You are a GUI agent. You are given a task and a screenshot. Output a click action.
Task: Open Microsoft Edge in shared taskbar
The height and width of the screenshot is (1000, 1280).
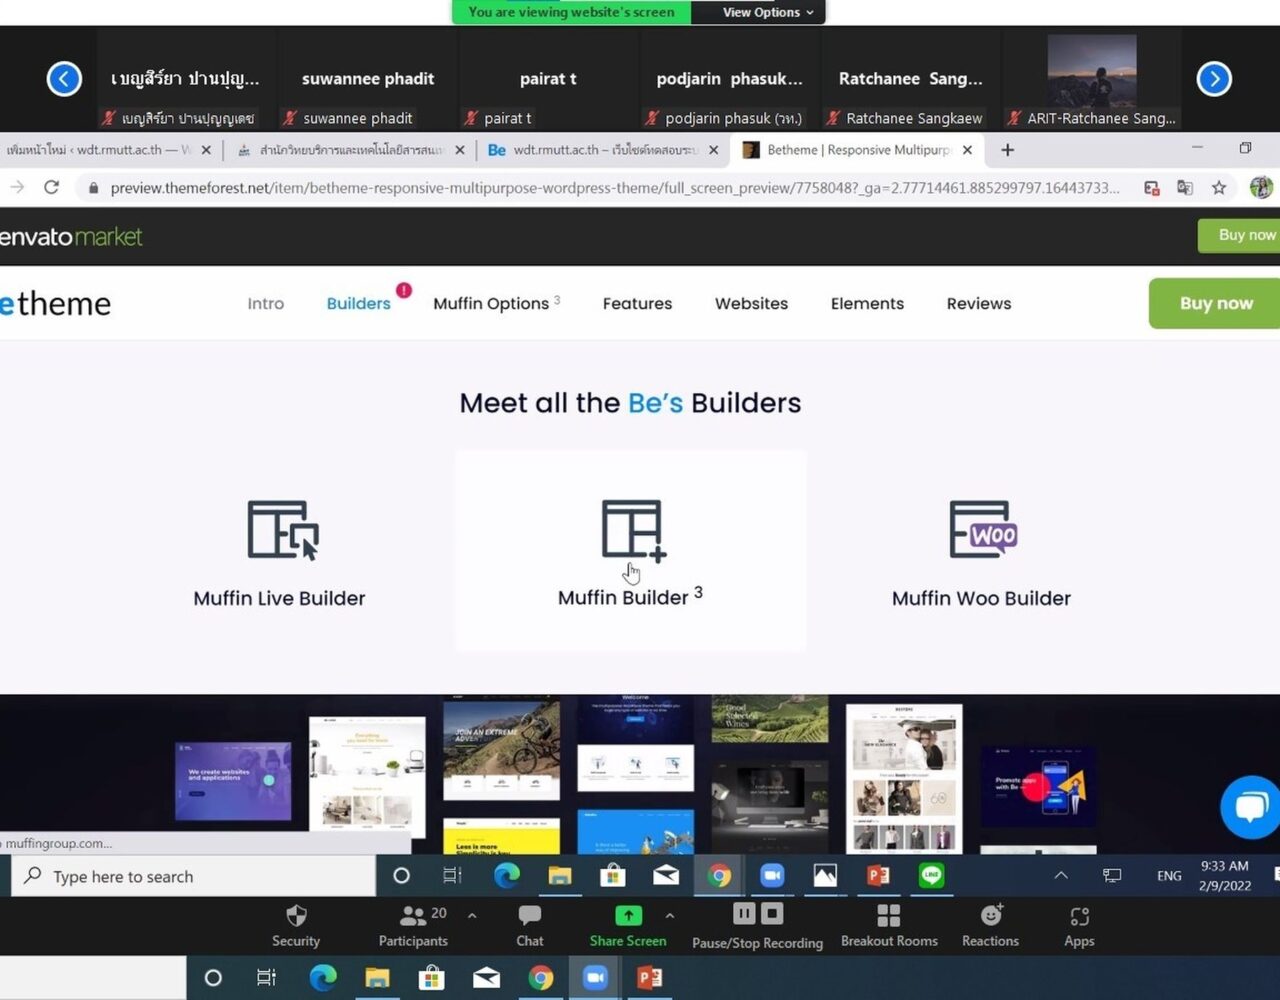[x=507, y=876]
